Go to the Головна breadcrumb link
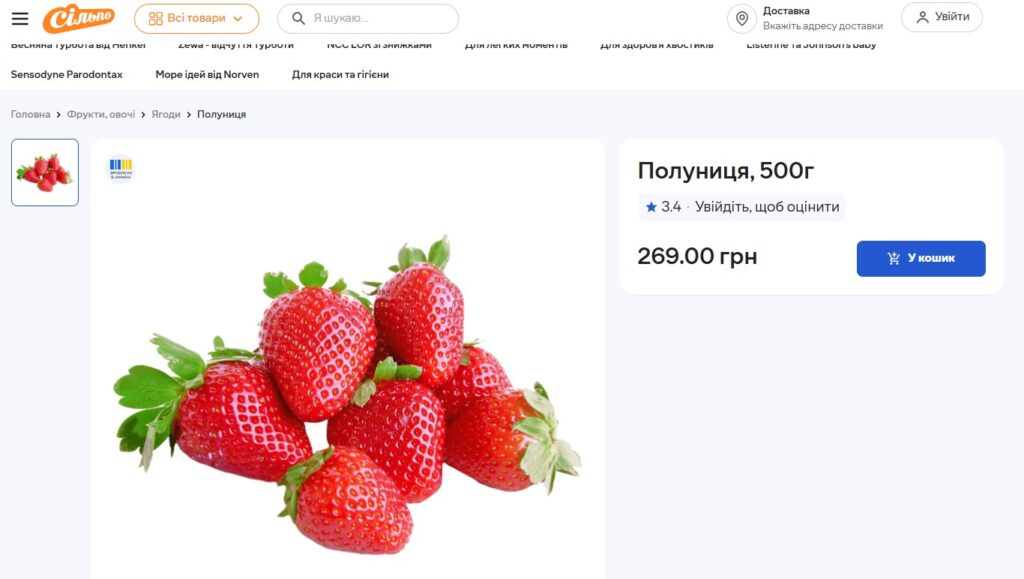 30,114
